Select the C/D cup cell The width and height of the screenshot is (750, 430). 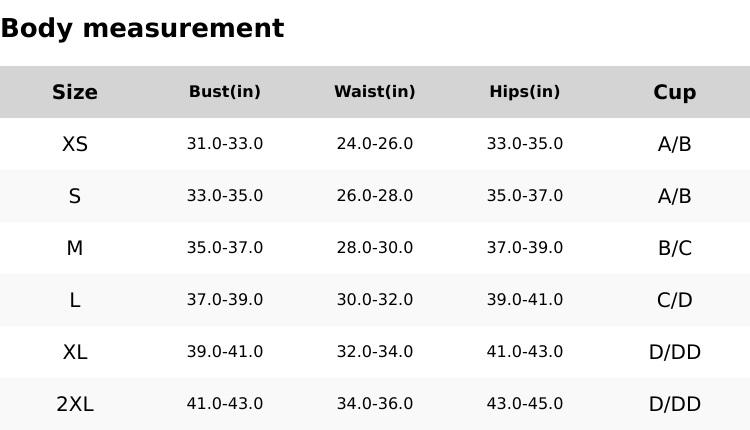[675, 300]
